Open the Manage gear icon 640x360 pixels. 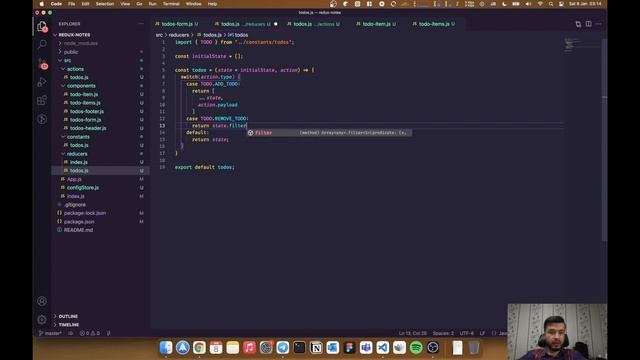(x=42, y=320)
